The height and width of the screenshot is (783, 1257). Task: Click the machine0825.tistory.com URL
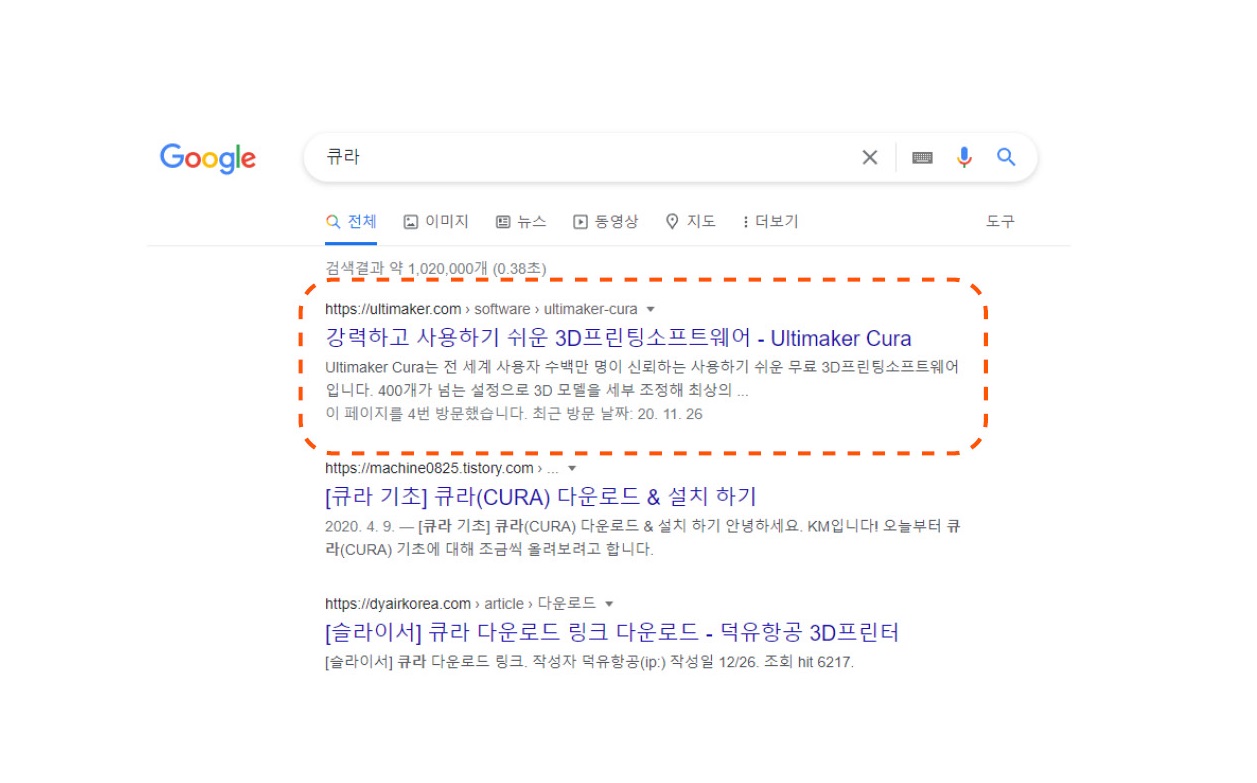[x=442, y=468]
